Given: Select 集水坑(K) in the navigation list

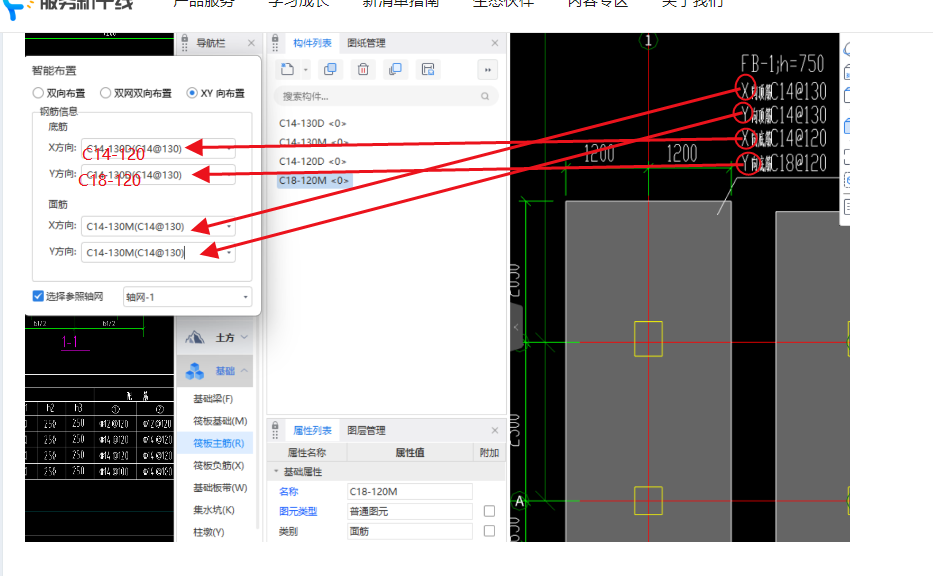Looking at the screenshot, I should [214, 510].
